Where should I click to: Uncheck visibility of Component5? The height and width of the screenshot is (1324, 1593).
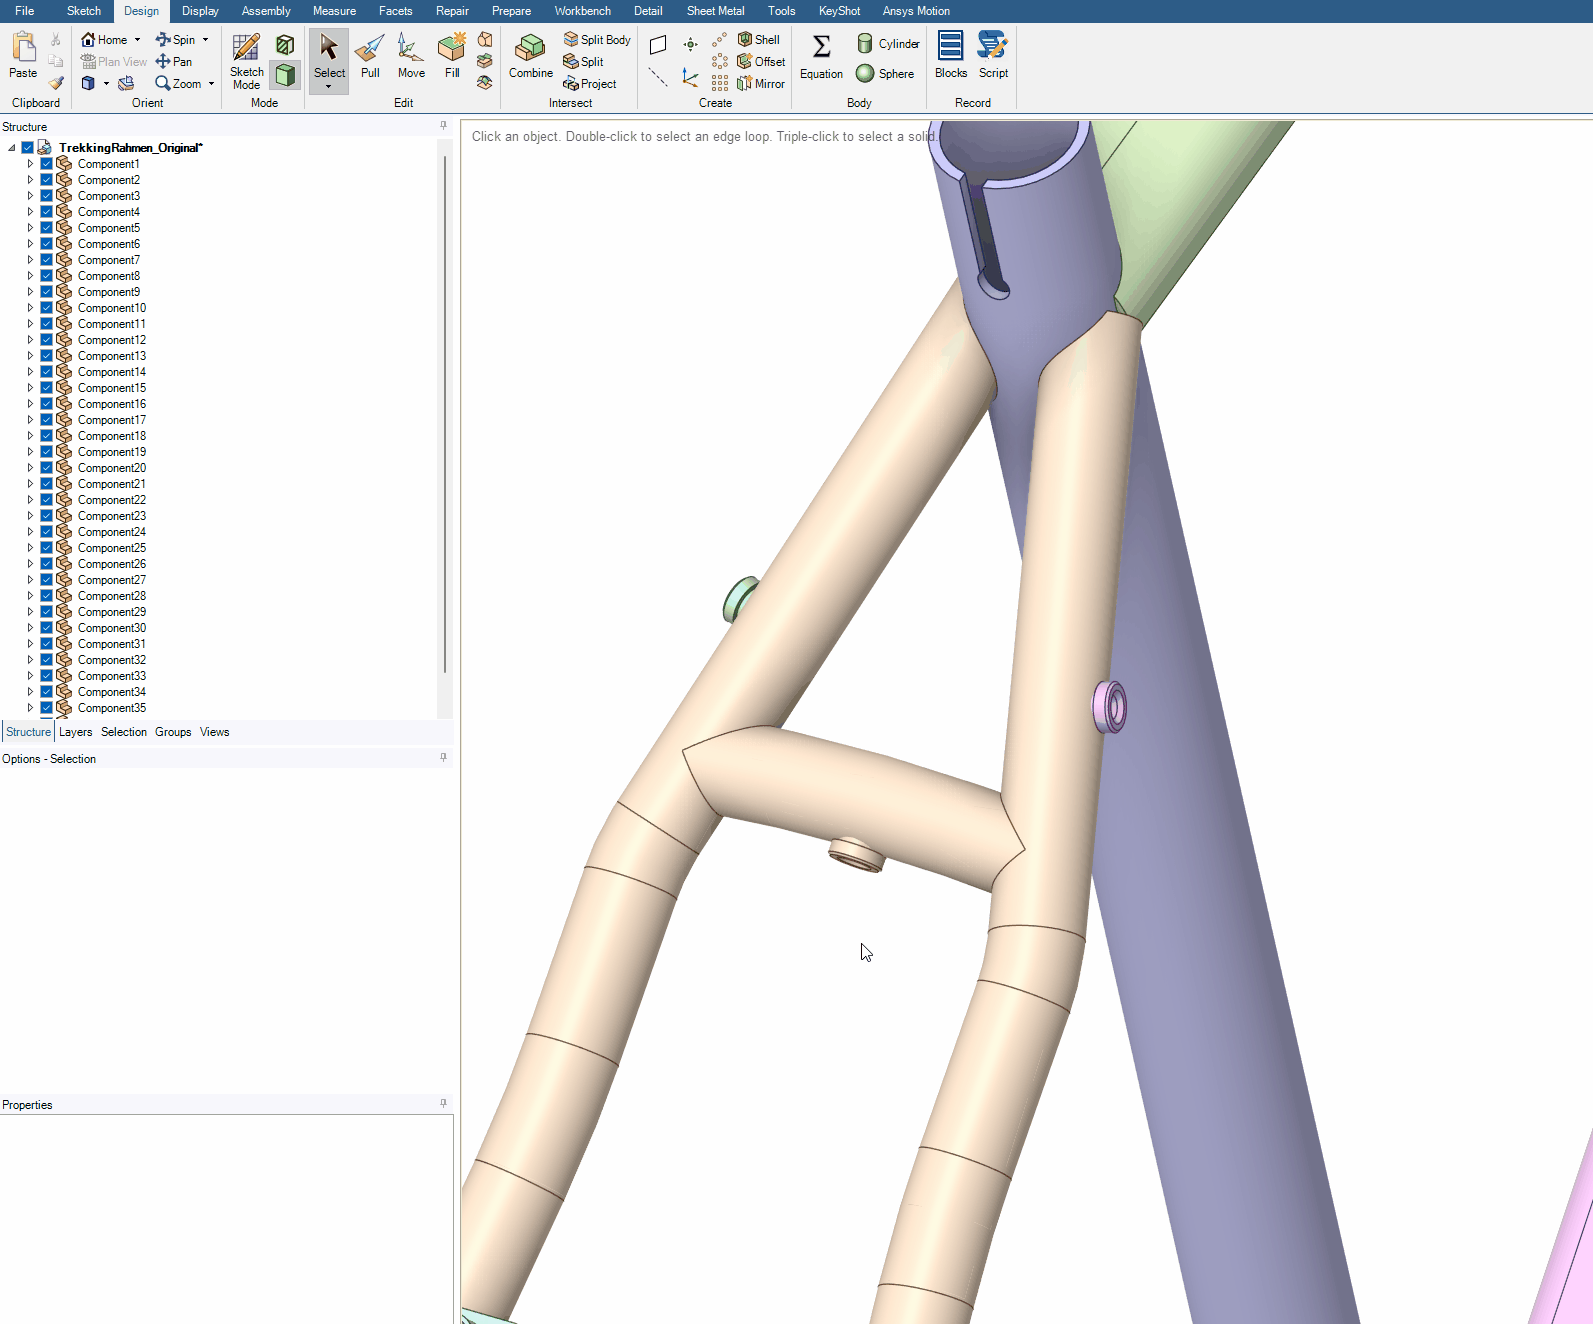pyautogui.click(x=47, y=228)
